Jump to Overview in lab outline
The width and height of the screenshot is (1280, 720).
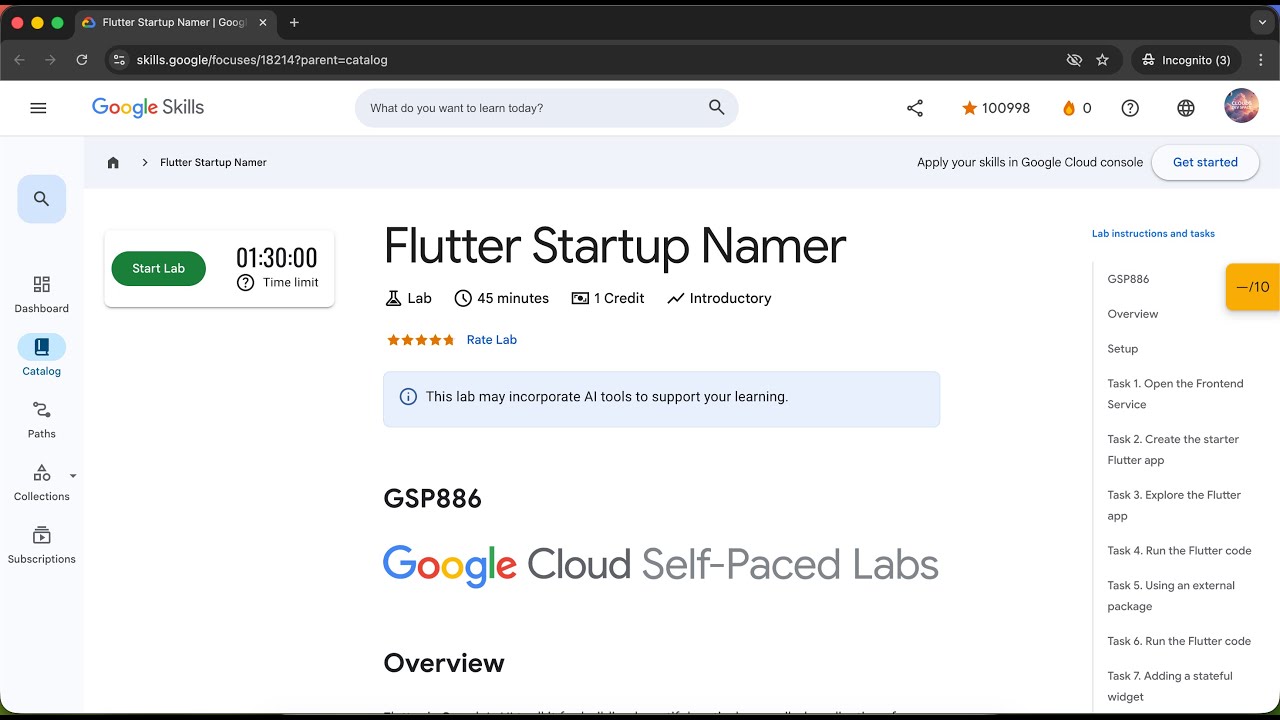click(x=1133, y=314)
